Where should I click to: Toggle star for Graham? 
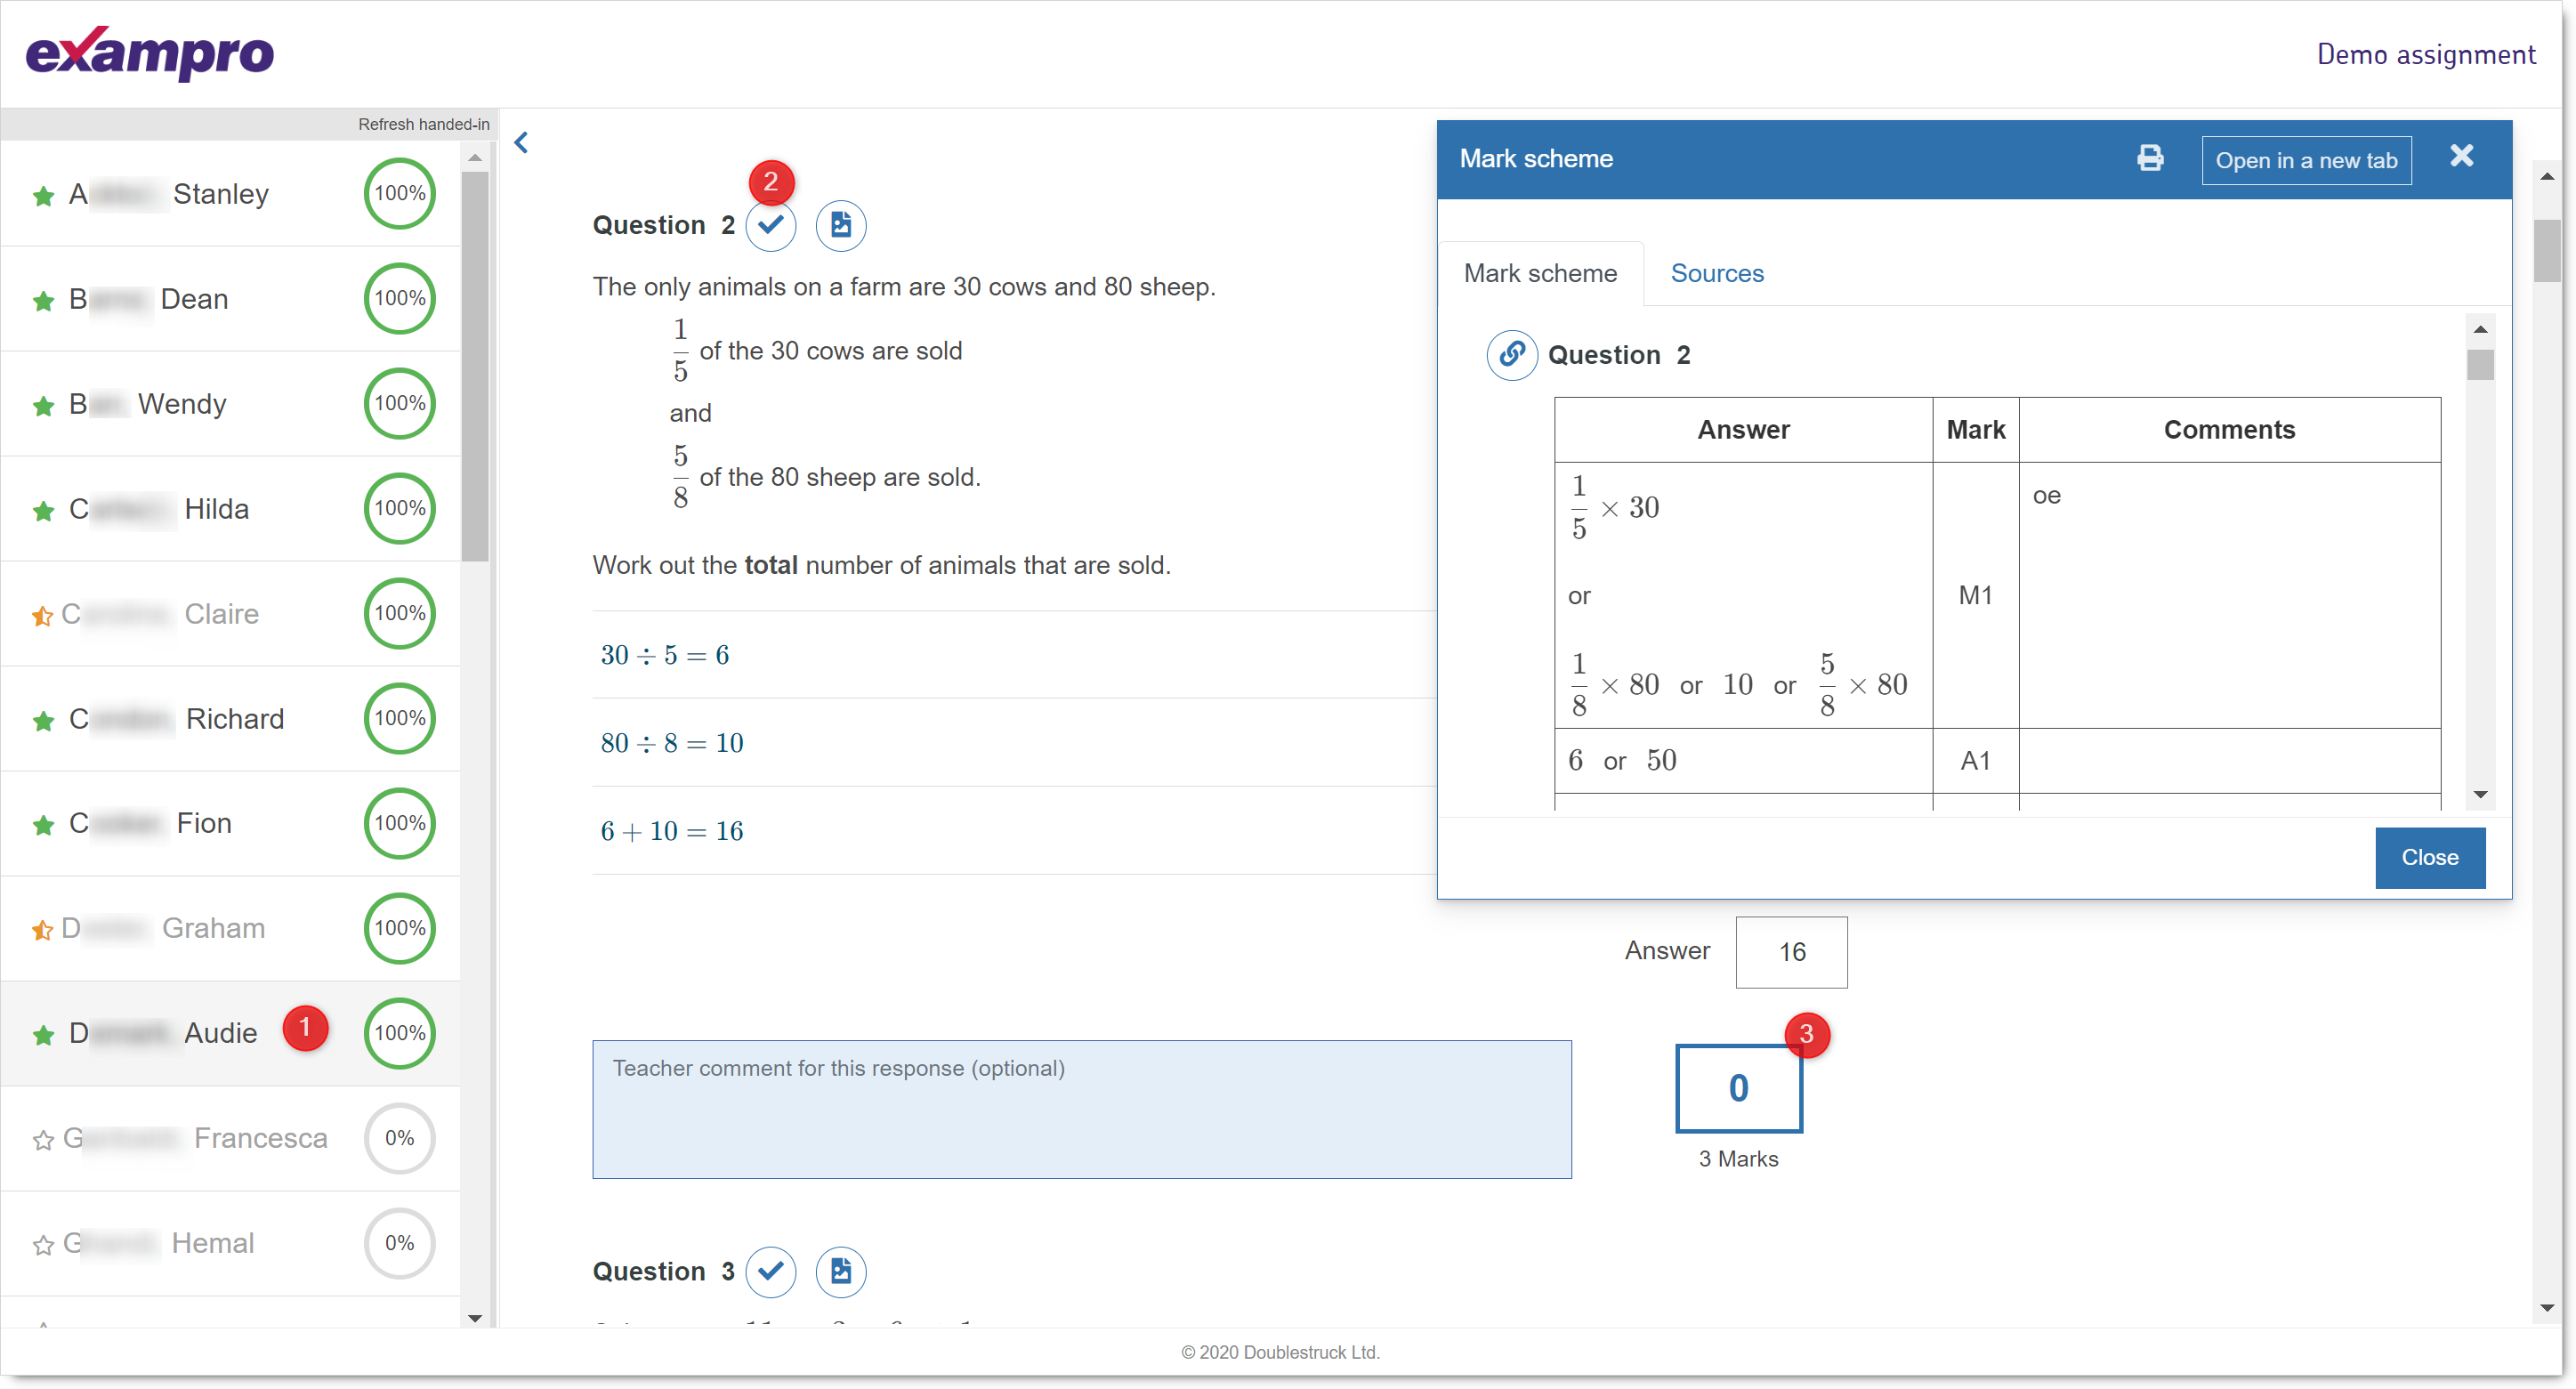point(42,930)
